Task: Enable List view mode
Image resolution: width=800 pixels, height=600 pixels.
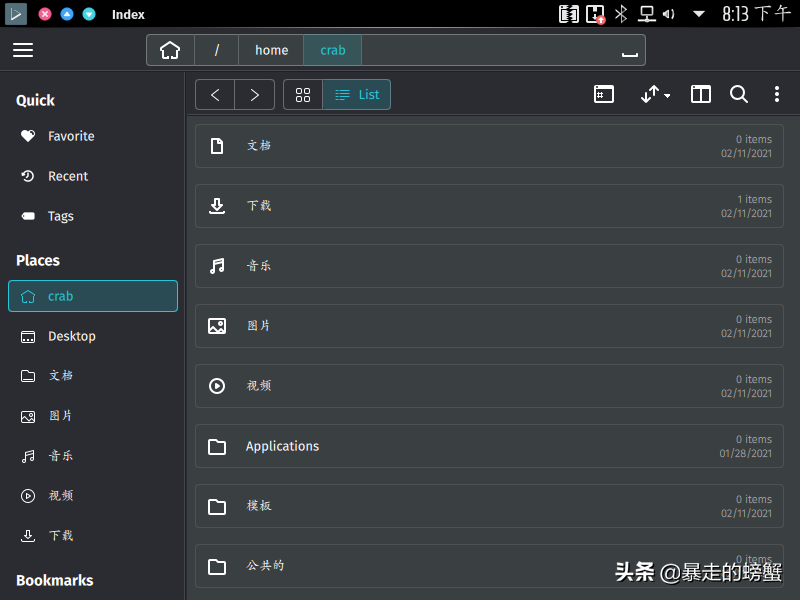Action: 357,95
